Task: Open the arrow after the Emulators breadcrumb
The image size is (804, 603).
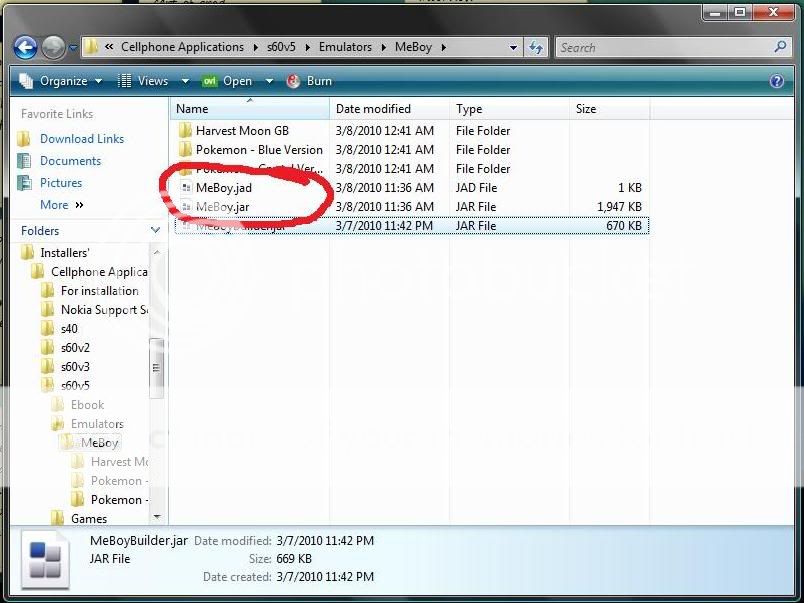Action: tap(384, 47)
